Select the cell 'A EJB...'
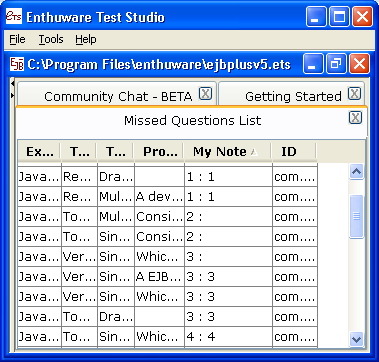This screenshot has width=379, height=362. click(x=159, y=277)
